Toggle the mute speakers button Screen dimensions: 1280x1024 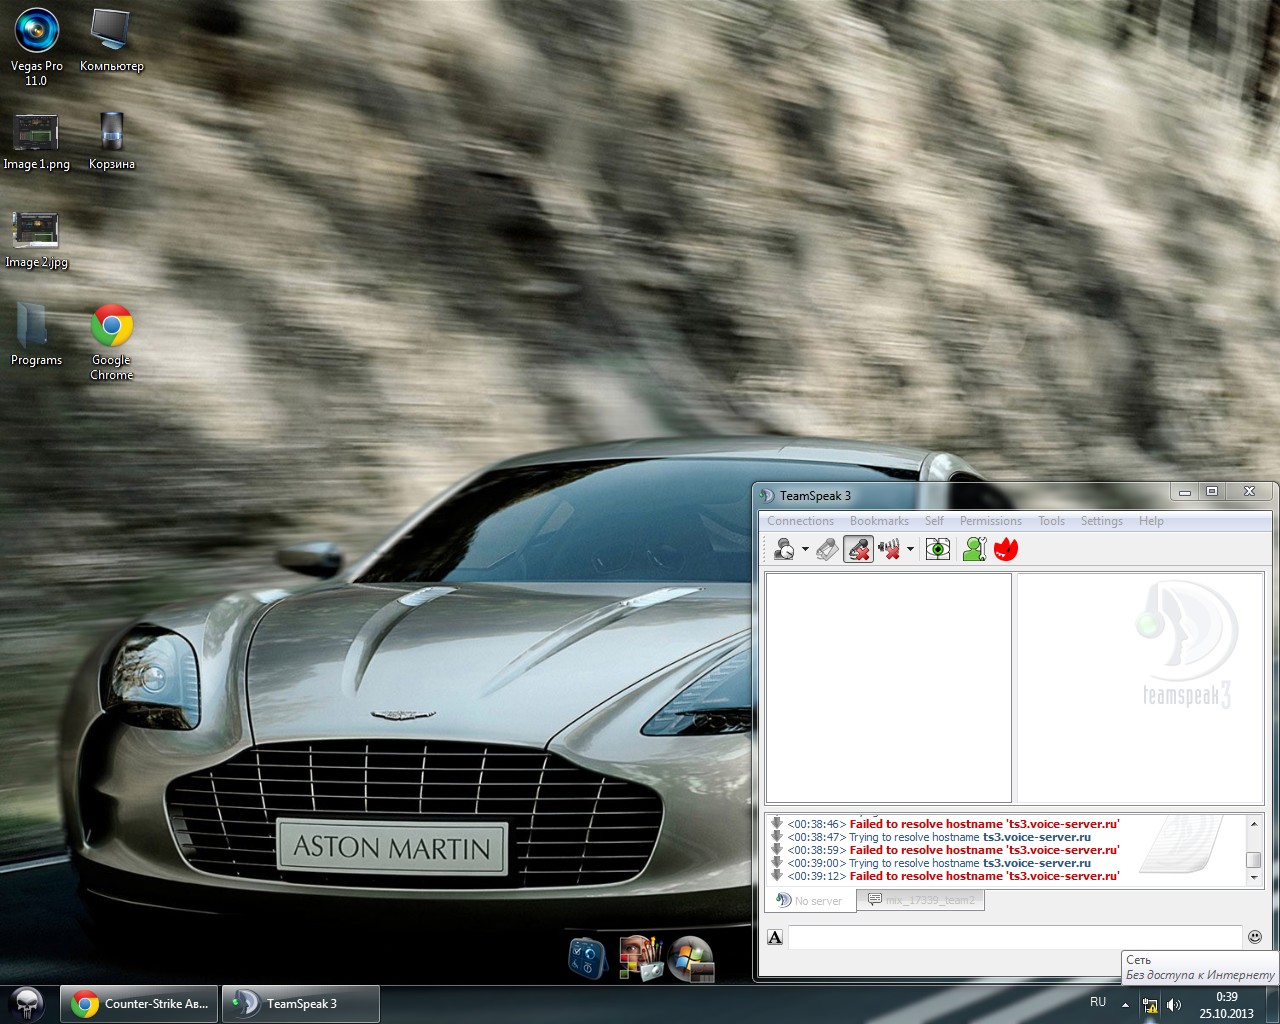(888, 549)
